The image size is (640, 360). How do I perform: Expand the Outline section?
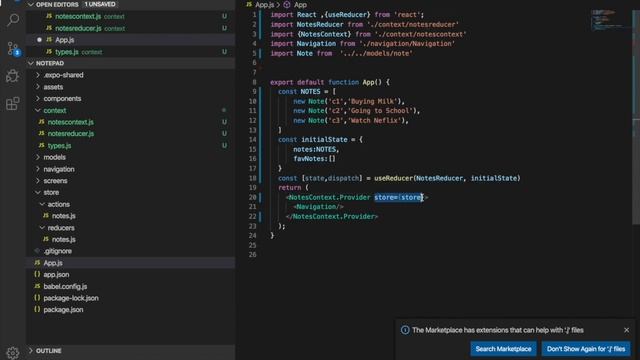click(x=31, y=351)
